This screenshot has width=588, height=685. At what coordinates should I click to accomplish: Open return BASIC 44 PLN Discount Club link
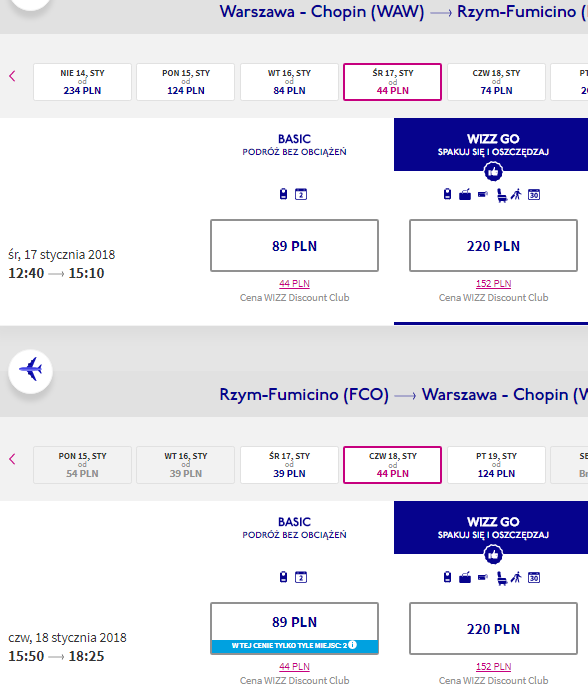[x=294, y=667]
